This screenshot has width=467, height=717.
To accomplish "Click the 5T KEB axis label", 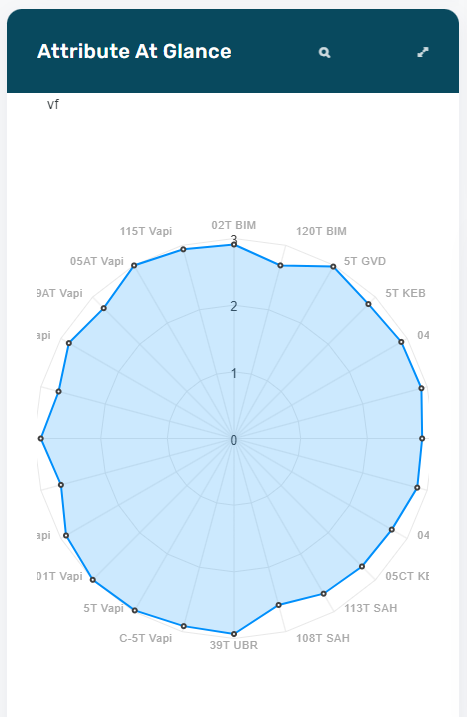I will click(x=405, y=293).
